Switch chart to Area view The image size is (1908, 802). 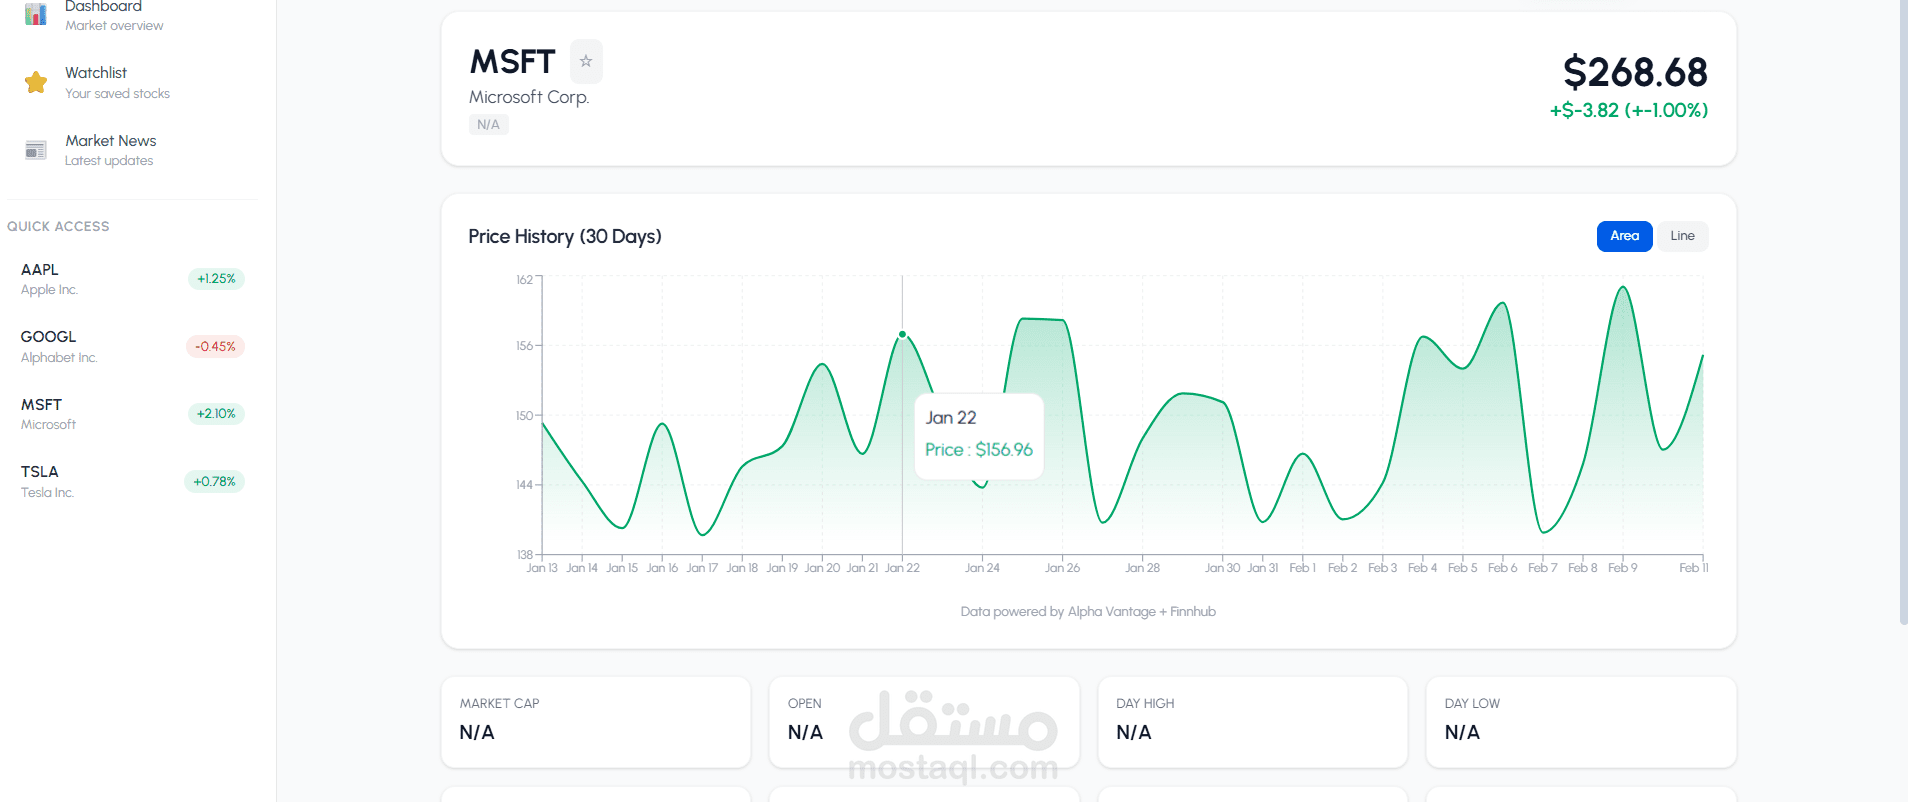1624,236
